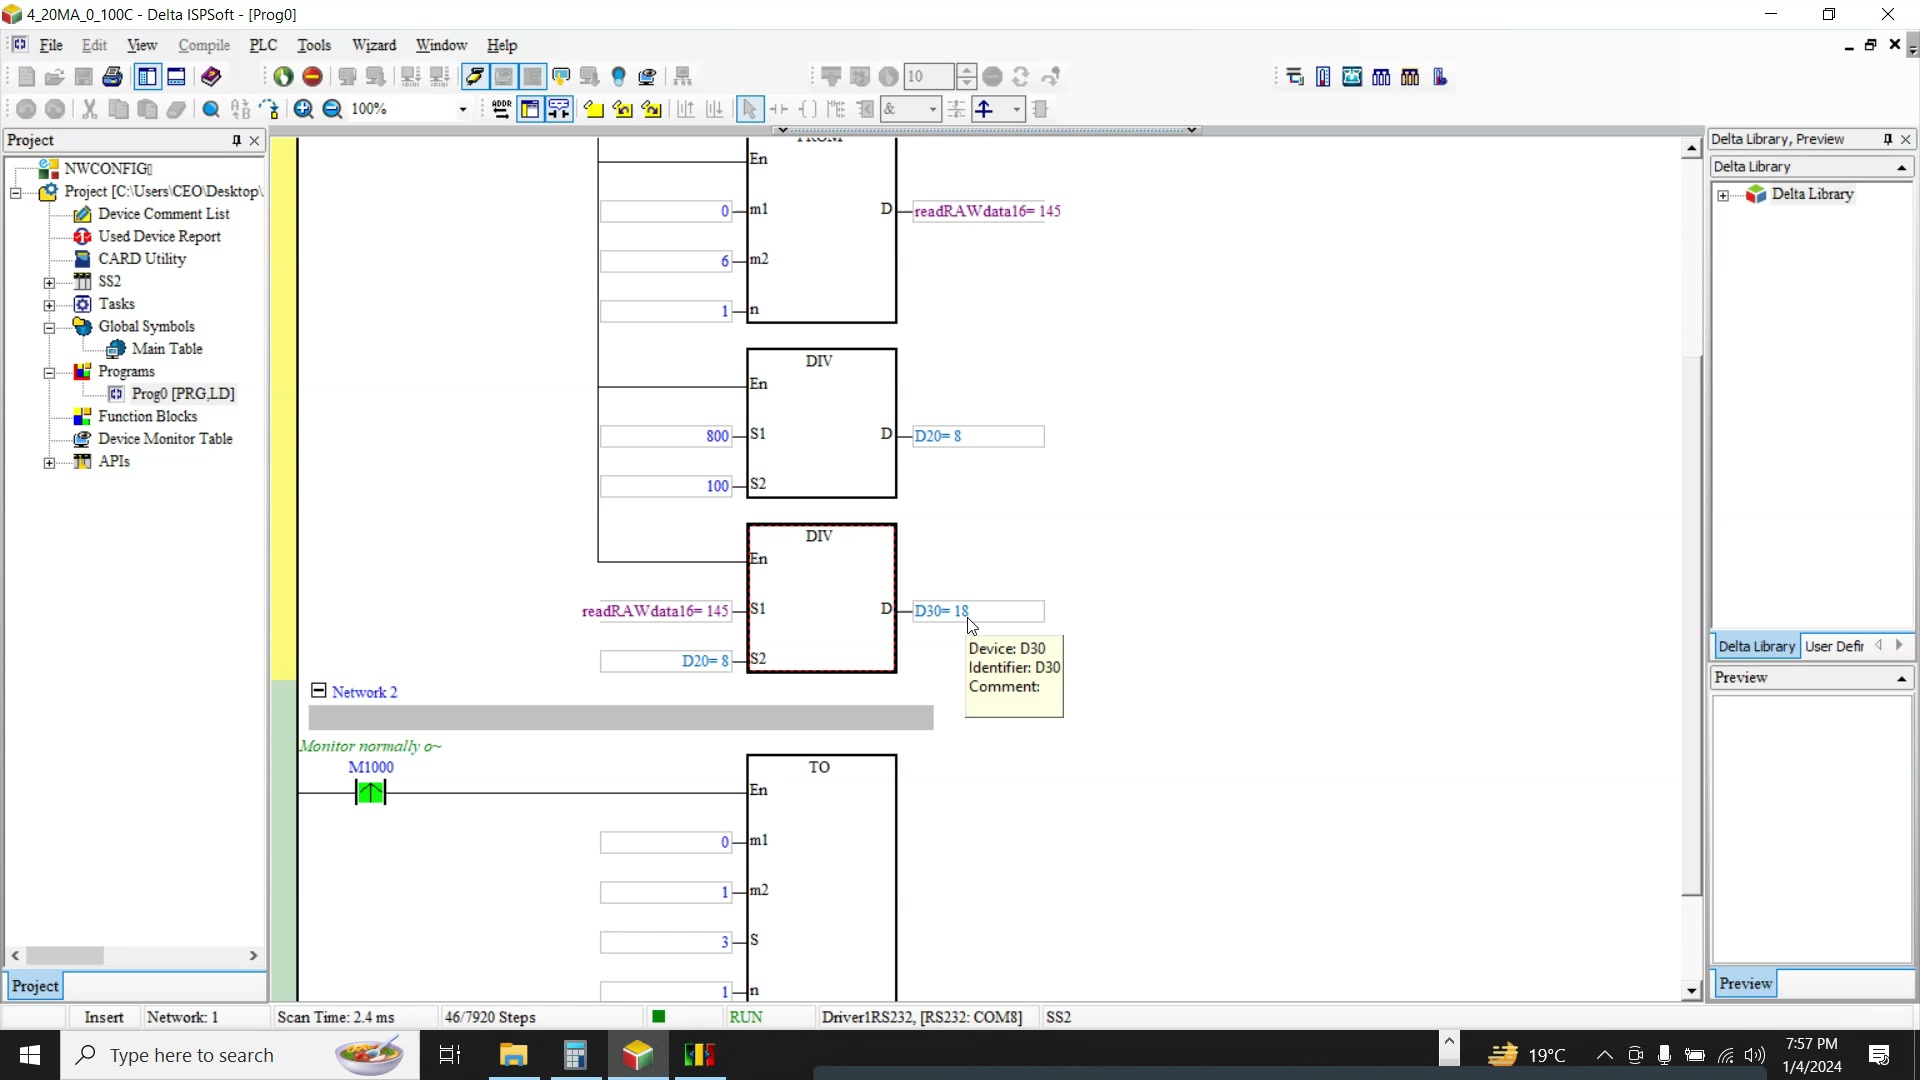Open Device Monitor Table item
Image resolution: width=1920 pixels, height=1080 pixels.
[165, 439]
